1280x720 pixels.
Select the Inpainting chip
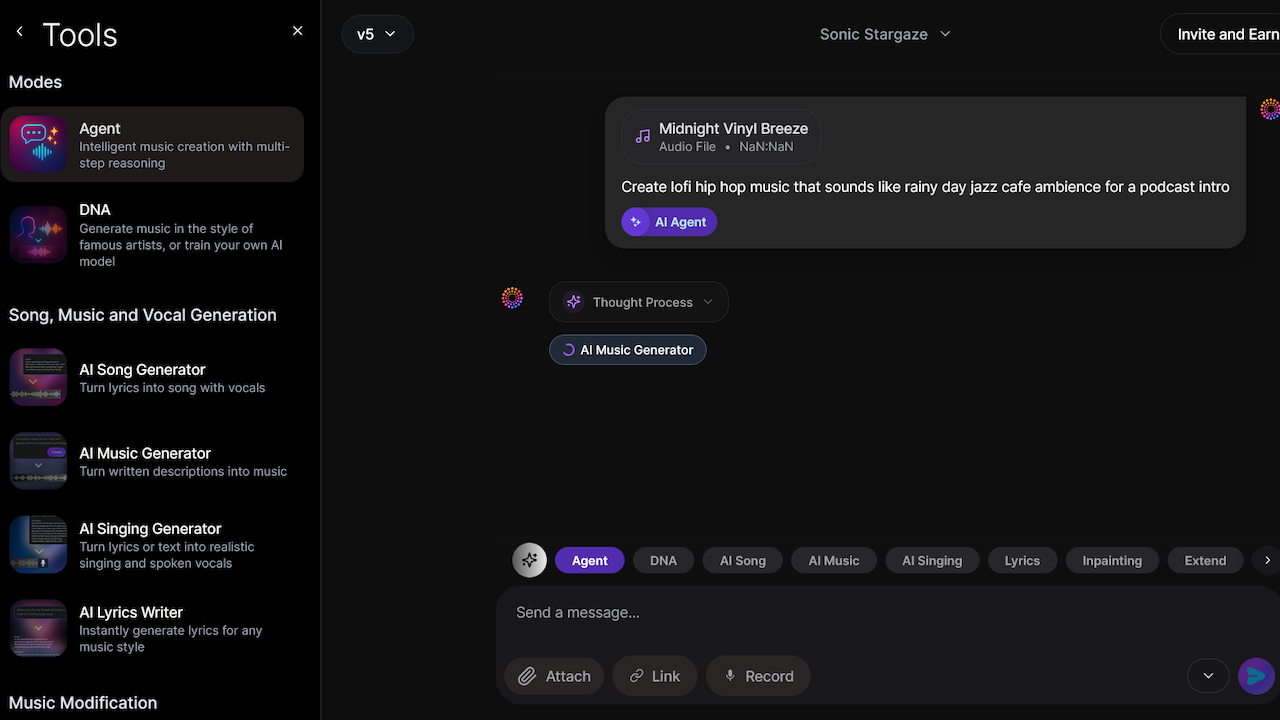(1112, 560)
